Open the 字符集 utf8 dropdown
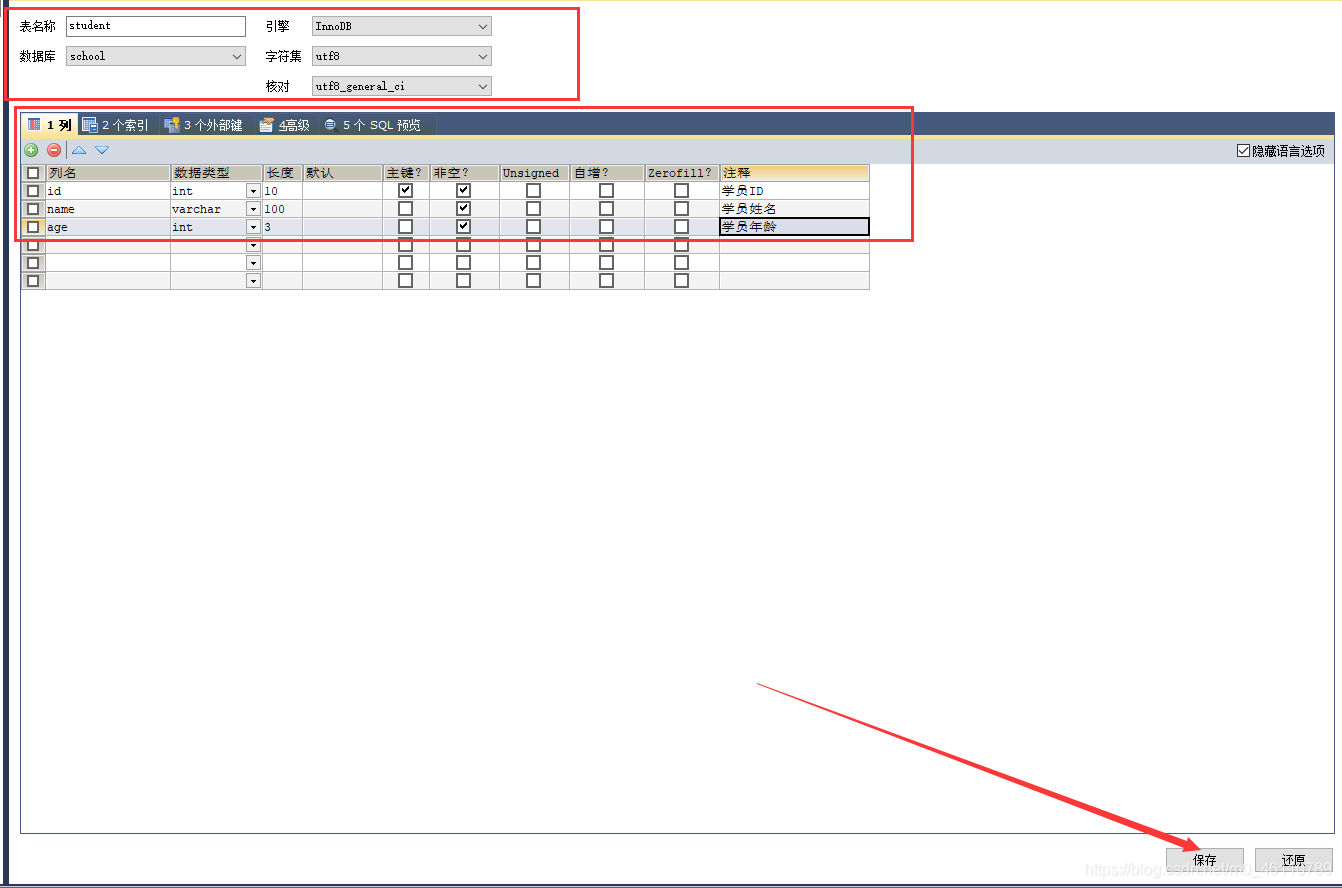The height and width of the screenshot is (888, 1342). click(x=401, y=56)
